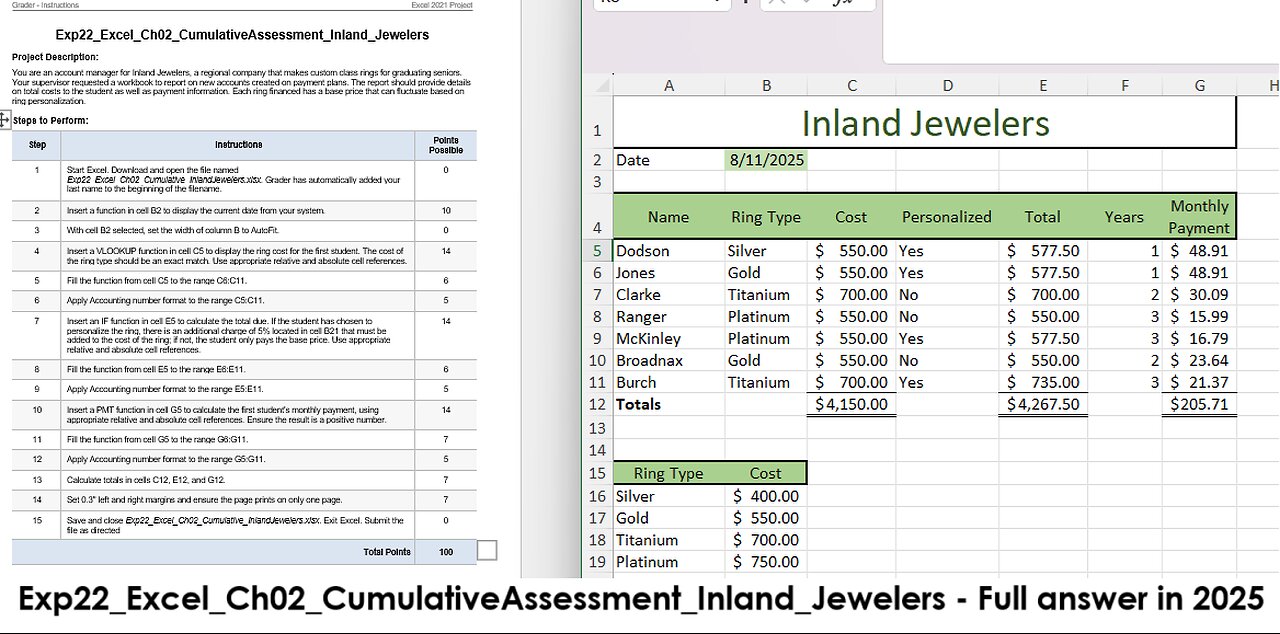This screenshot has height=634, width=1280.
Task: Select the $4,150.00 cost total cell
Action: click(851, 405)
